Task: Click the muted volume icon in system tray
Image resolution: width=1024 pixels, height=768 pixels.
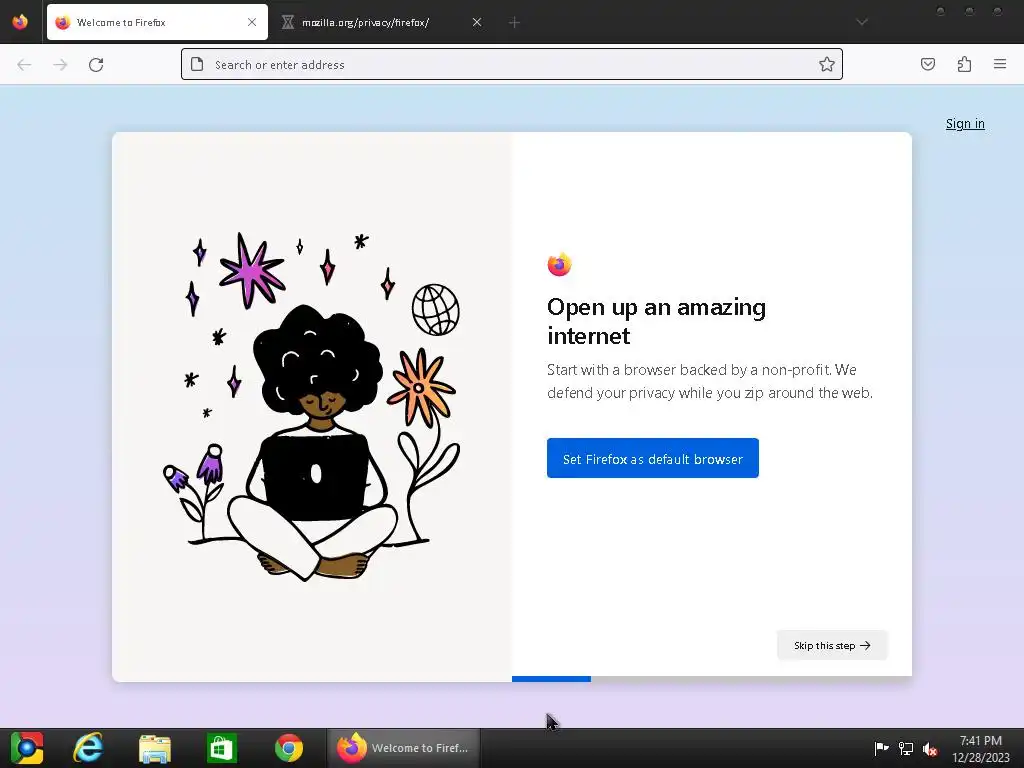Action: [x=930, y=748]
